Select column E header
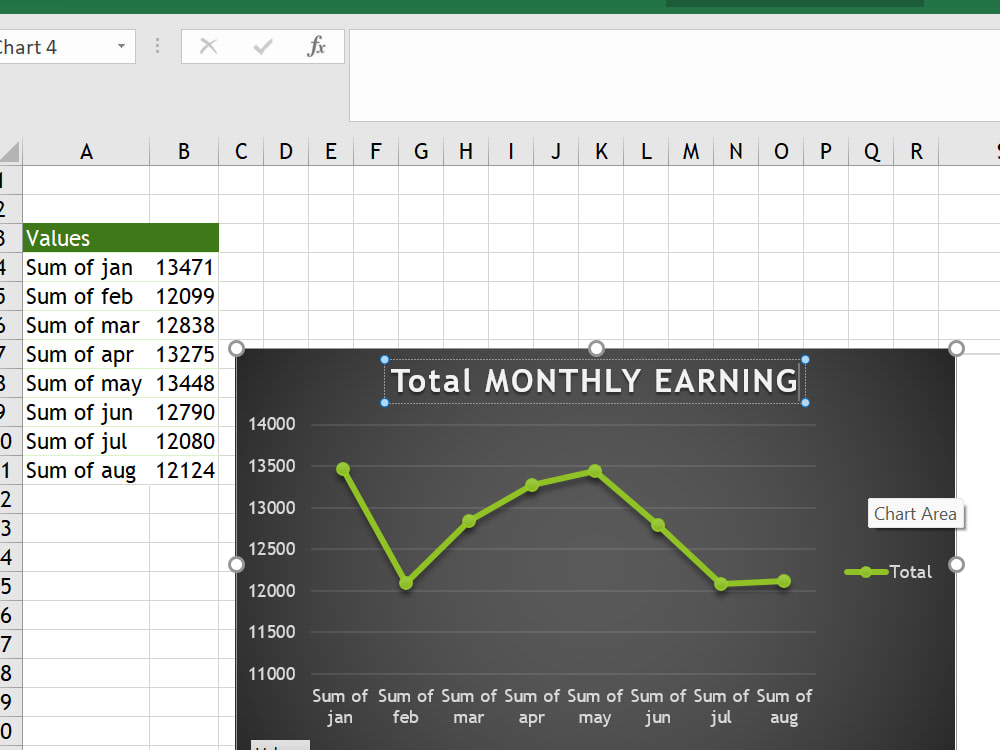1000x750 pixels. 331,151
